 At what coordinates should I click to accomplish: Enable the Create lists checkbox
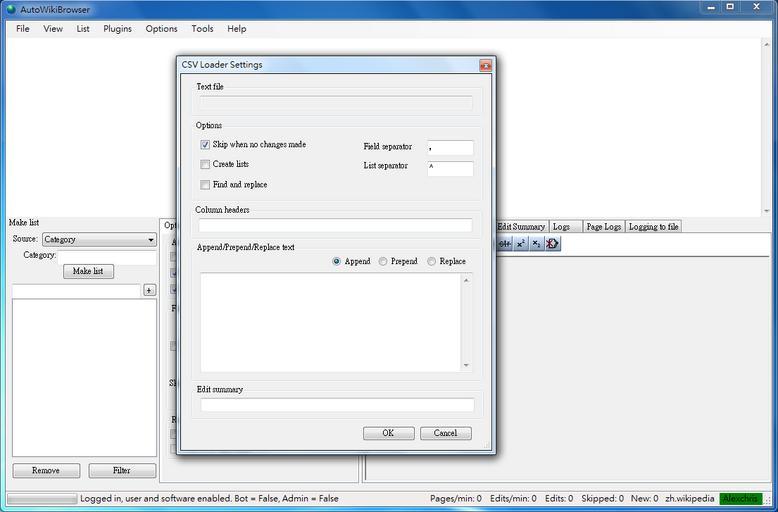click(x=205, y=165)
